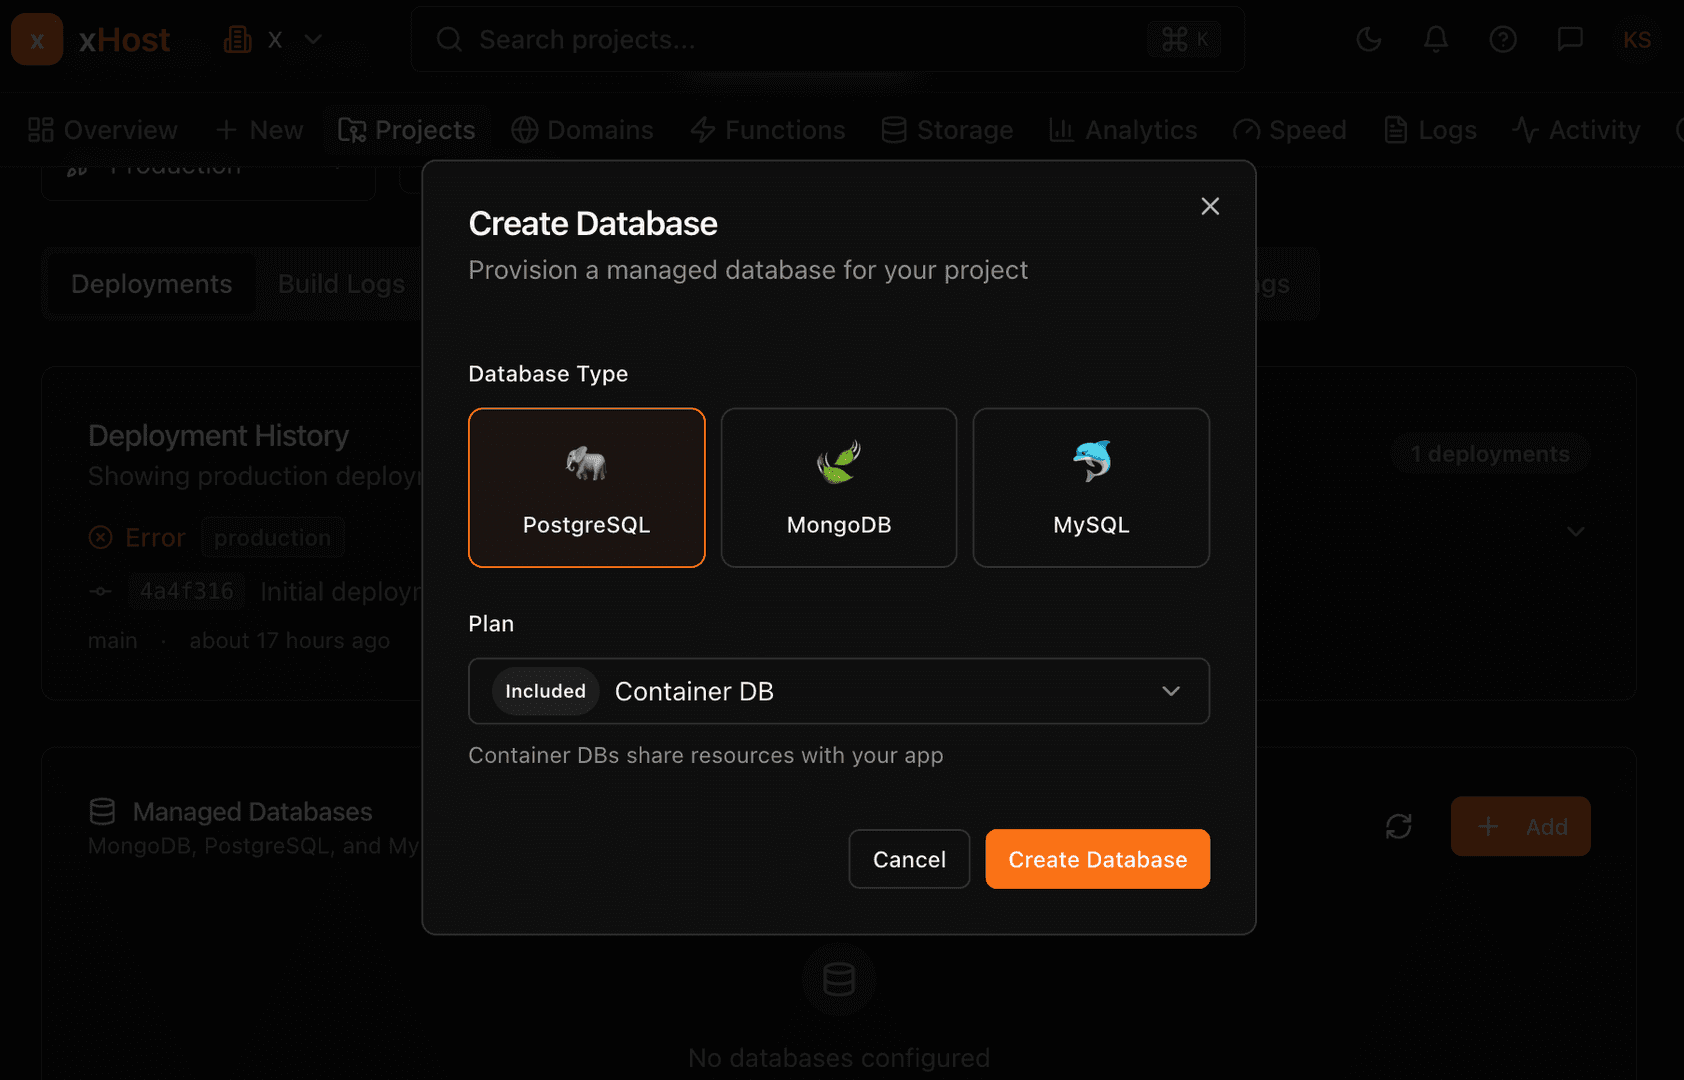Click the help question mark icon

coord(1503,40)
